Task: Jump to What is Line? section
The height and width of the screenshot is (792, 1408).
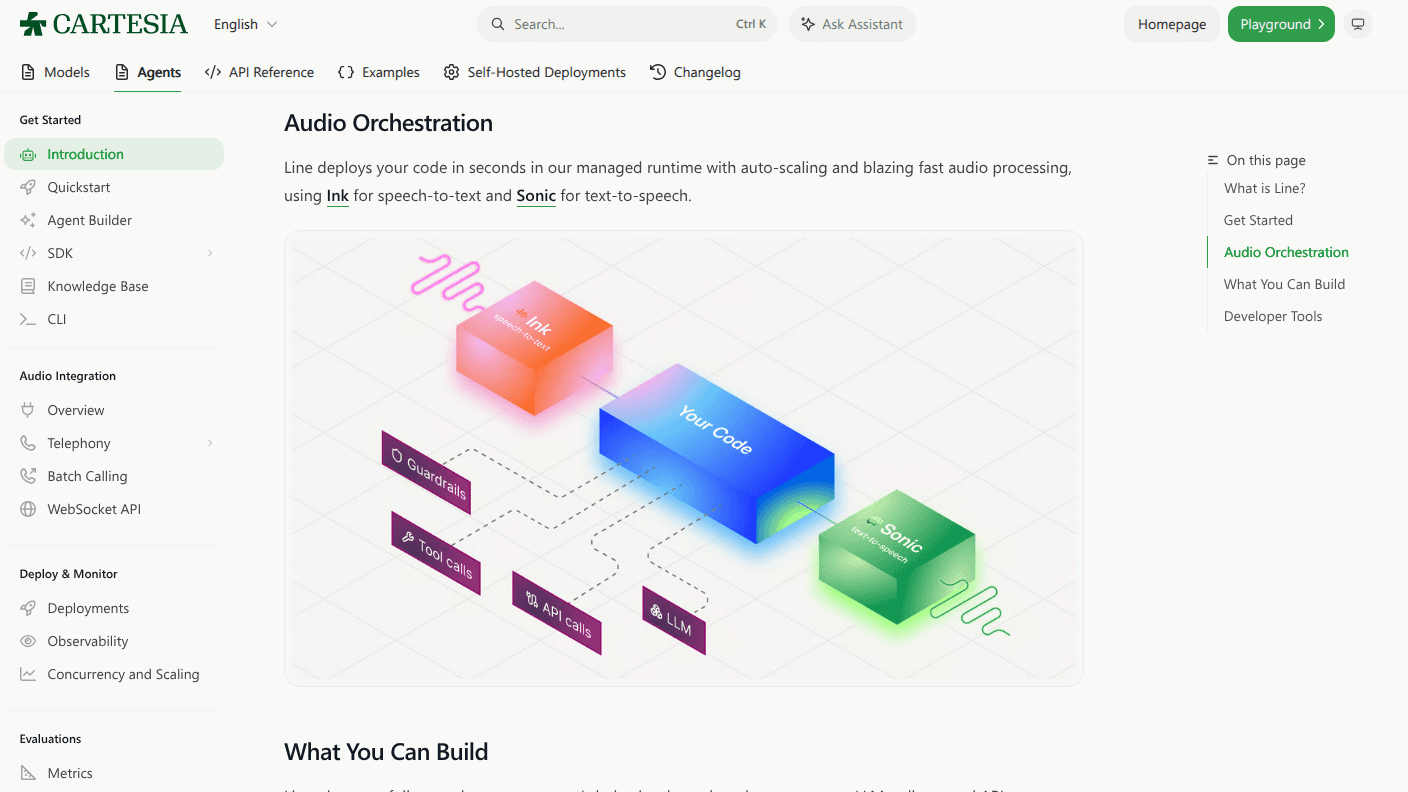Action: click(1265, 188)
